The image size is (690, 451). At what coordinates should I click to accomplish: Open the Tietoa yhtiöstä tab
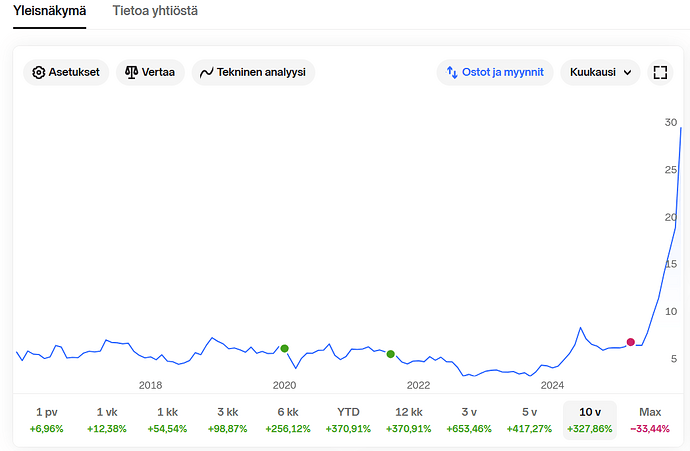pos(154,11)
